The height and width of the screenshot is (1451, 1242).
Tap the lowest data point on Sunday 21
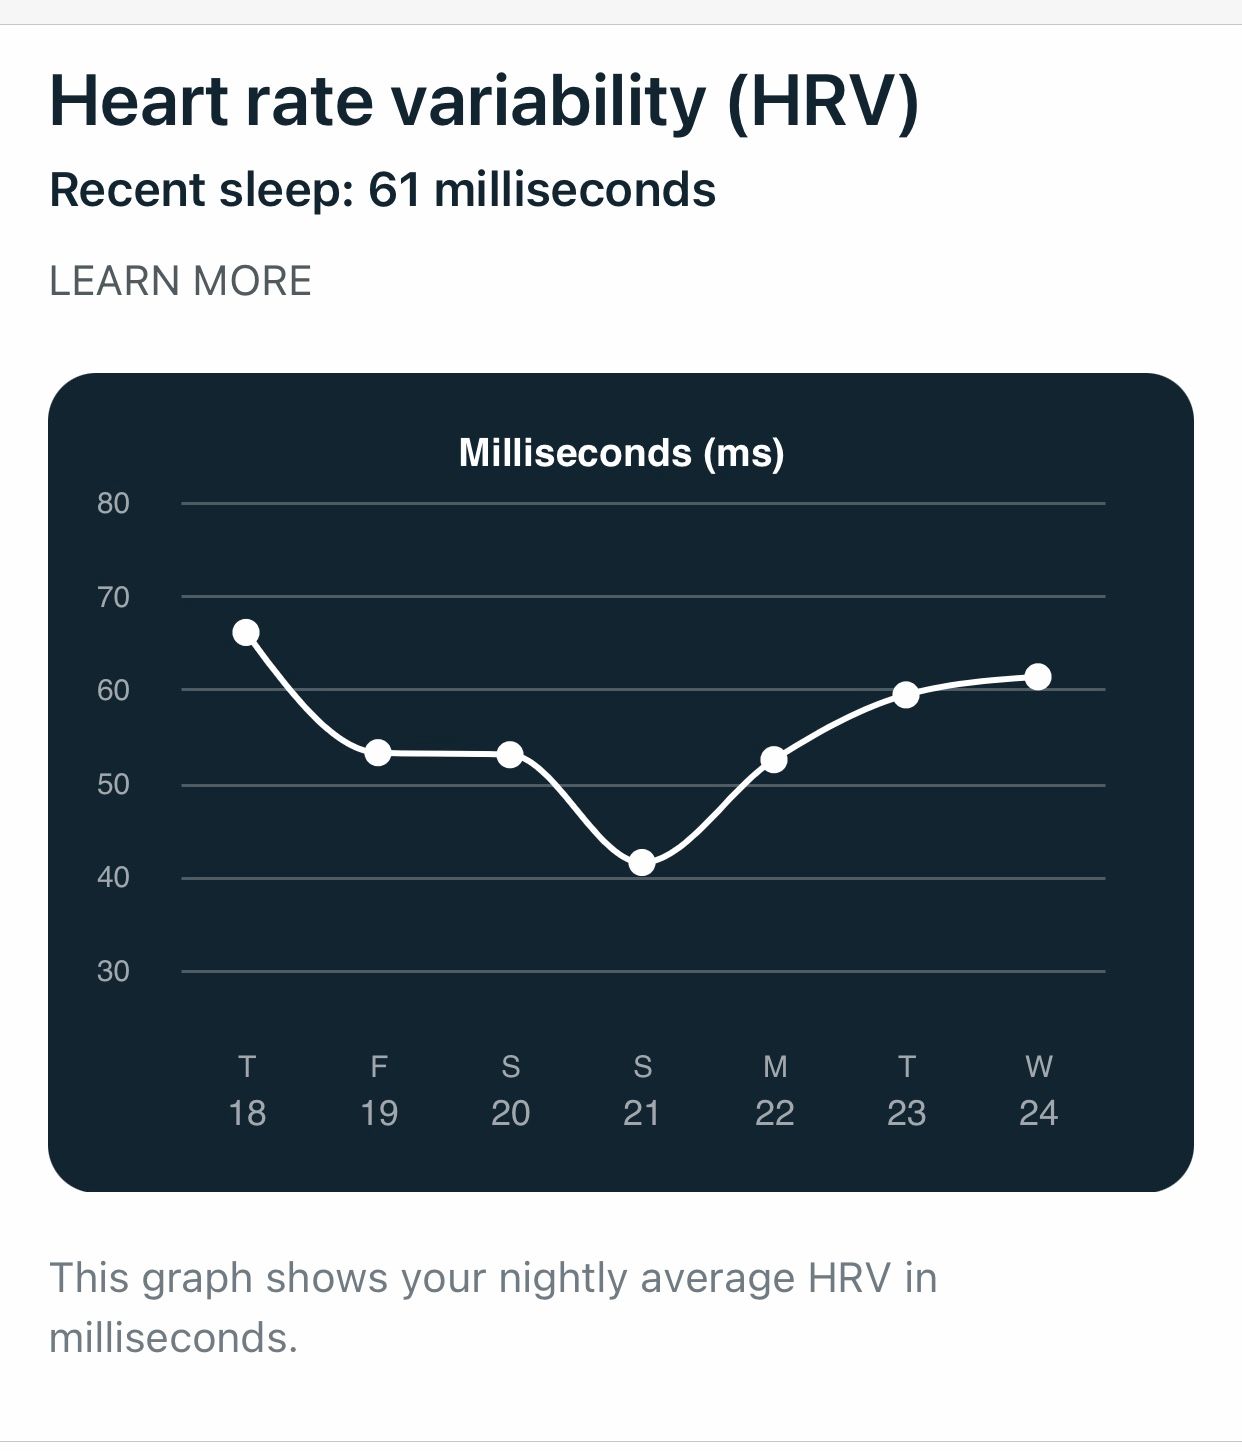642,861
